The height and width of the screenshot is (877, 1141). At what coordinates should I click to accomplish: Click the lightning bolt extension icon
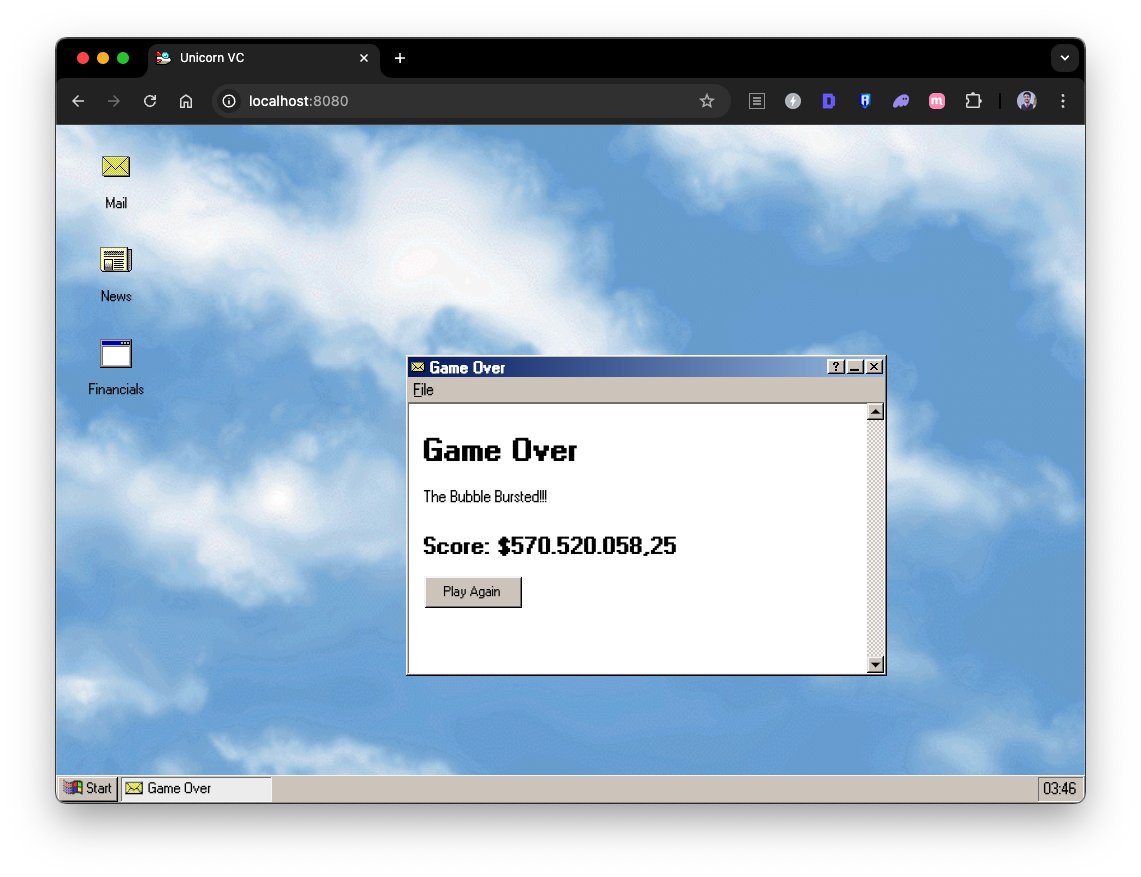pyautogui.click(x=792, y=101)
